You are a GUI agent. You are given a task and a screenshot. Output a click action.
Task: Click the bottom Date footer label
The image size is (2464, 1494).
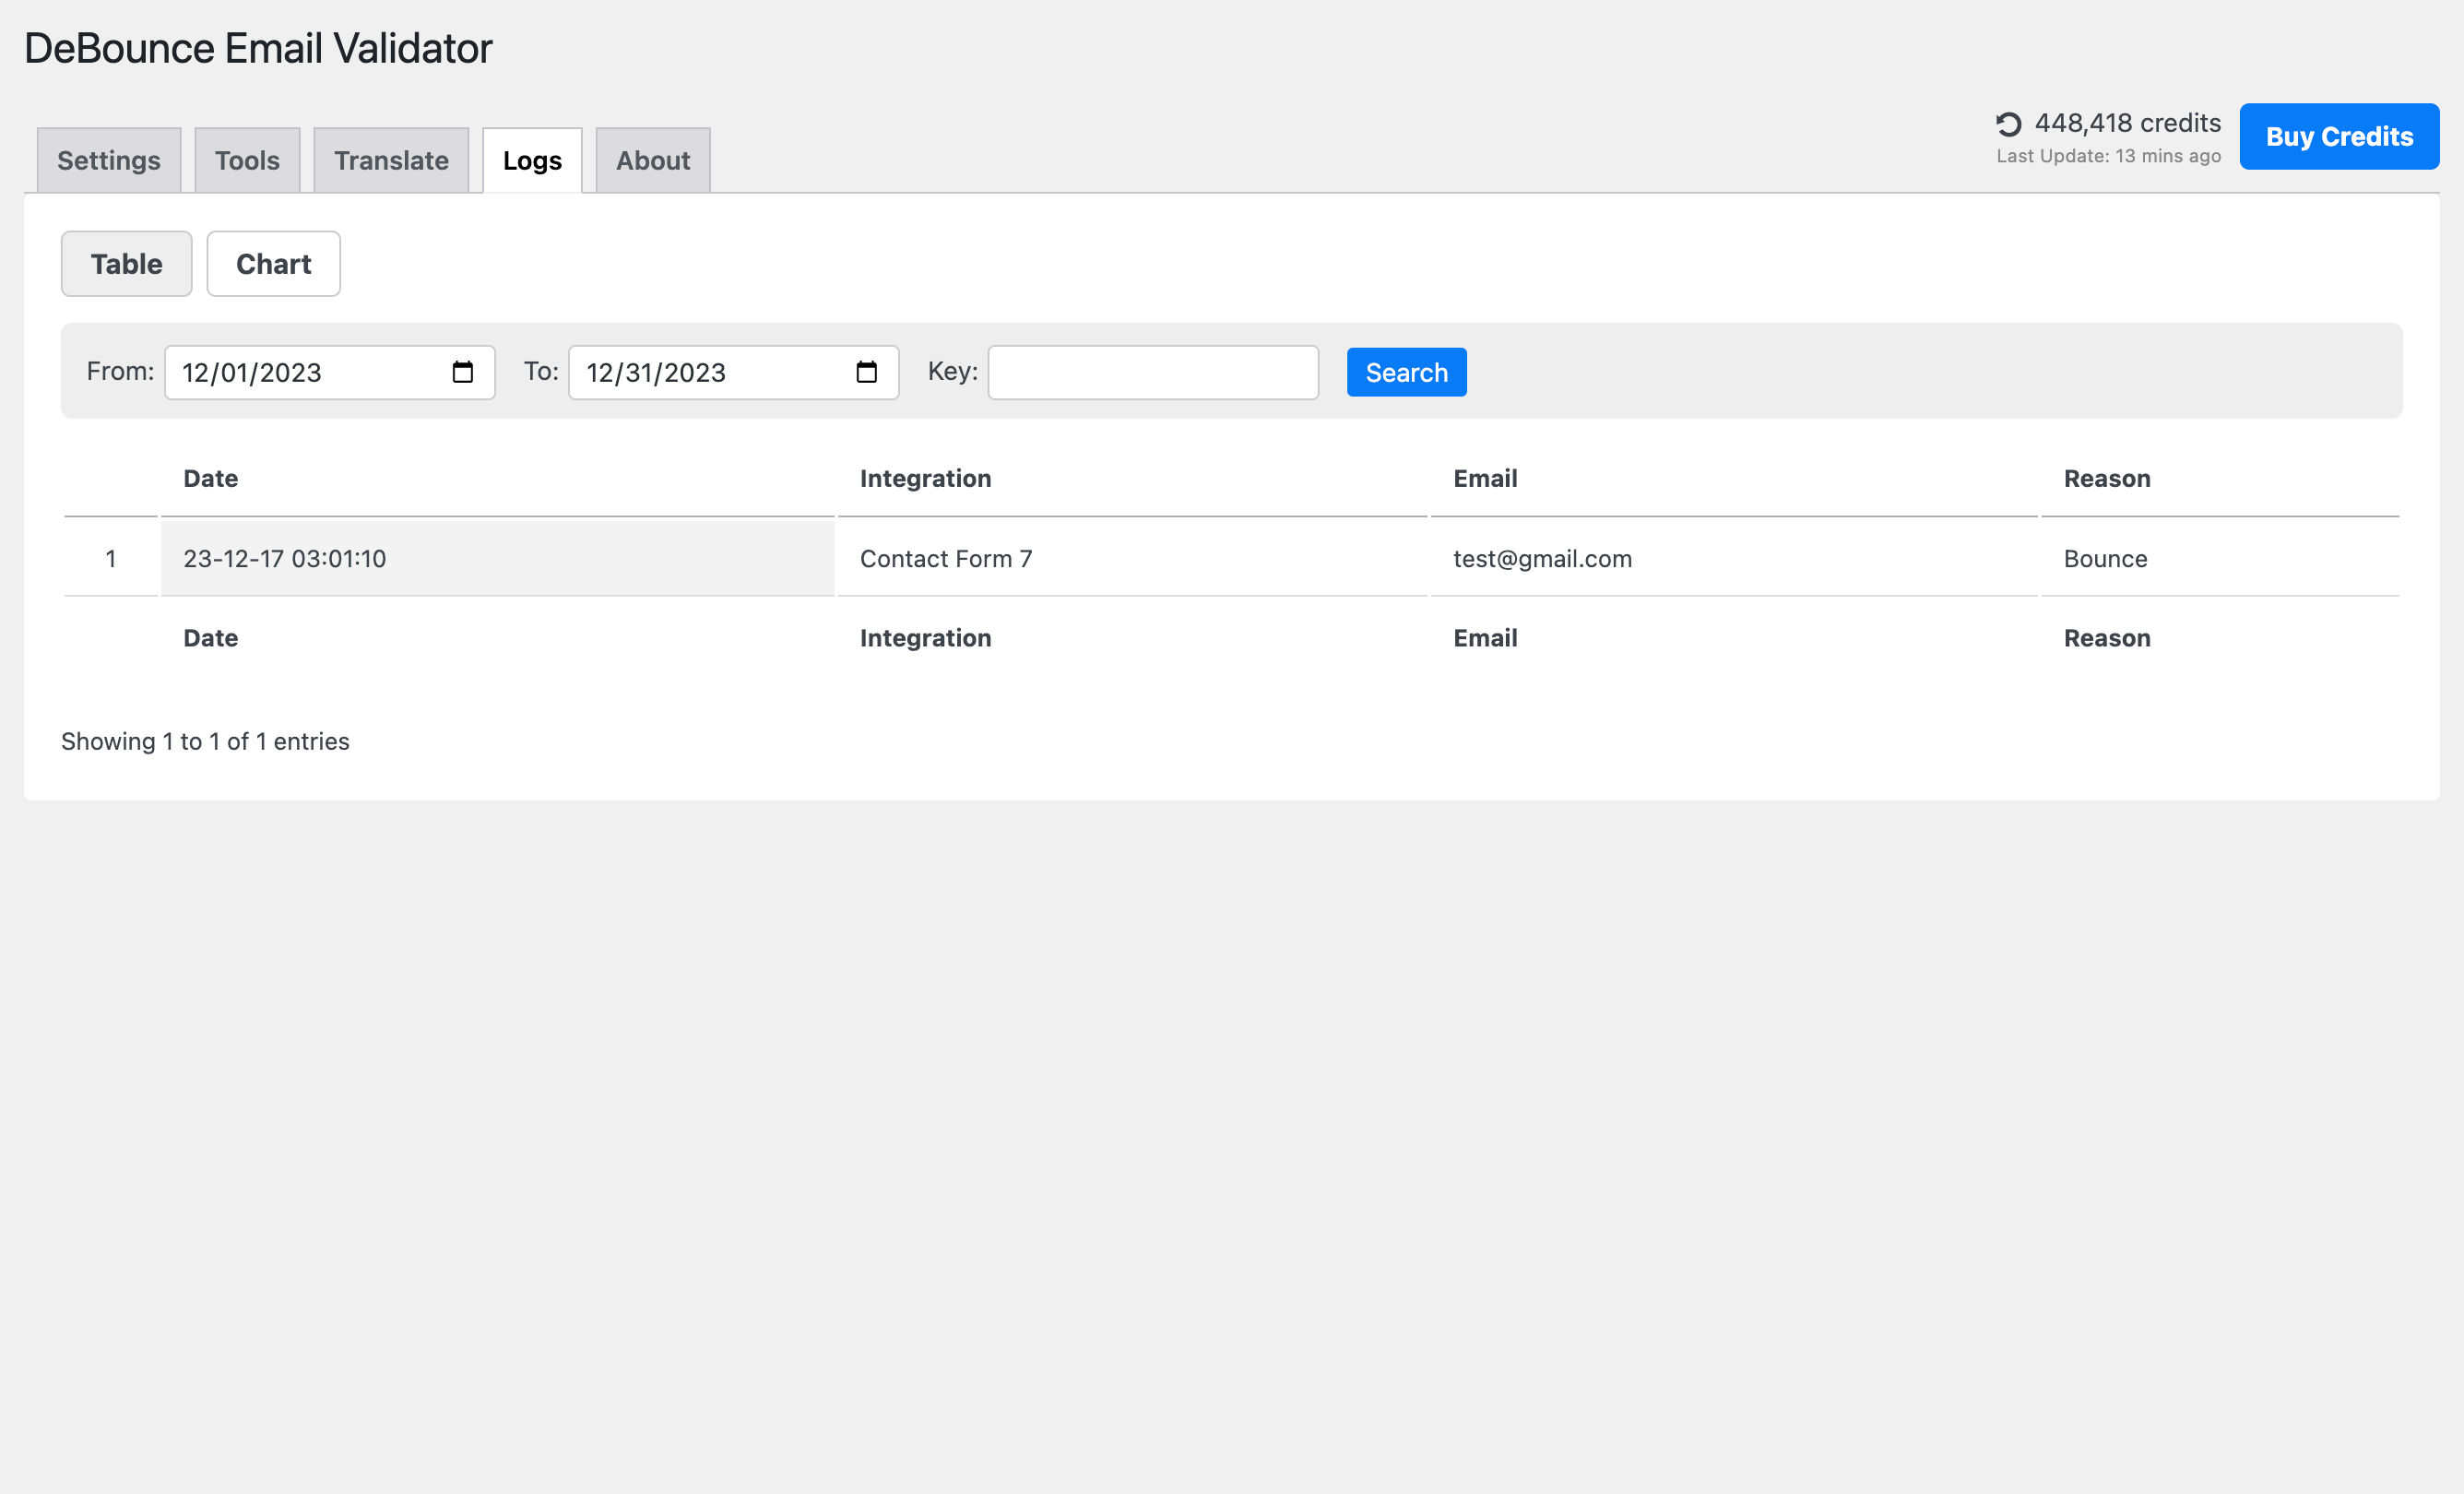coord(210,638)
